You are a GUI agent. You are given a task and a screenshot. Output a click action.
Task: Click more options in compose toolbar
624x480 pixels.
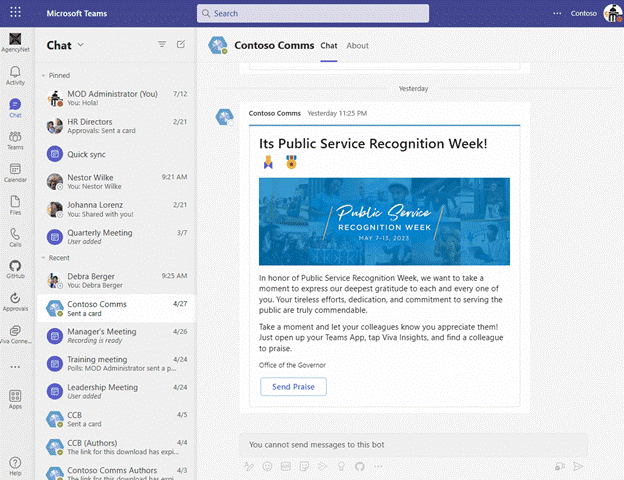(x=378, y=466)
